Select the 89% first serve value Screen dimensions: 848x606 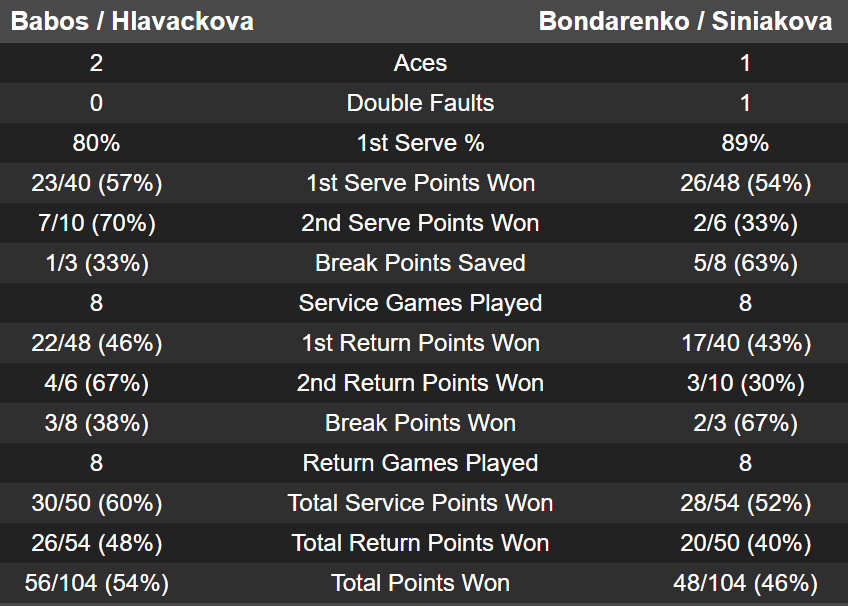[745, 143]
